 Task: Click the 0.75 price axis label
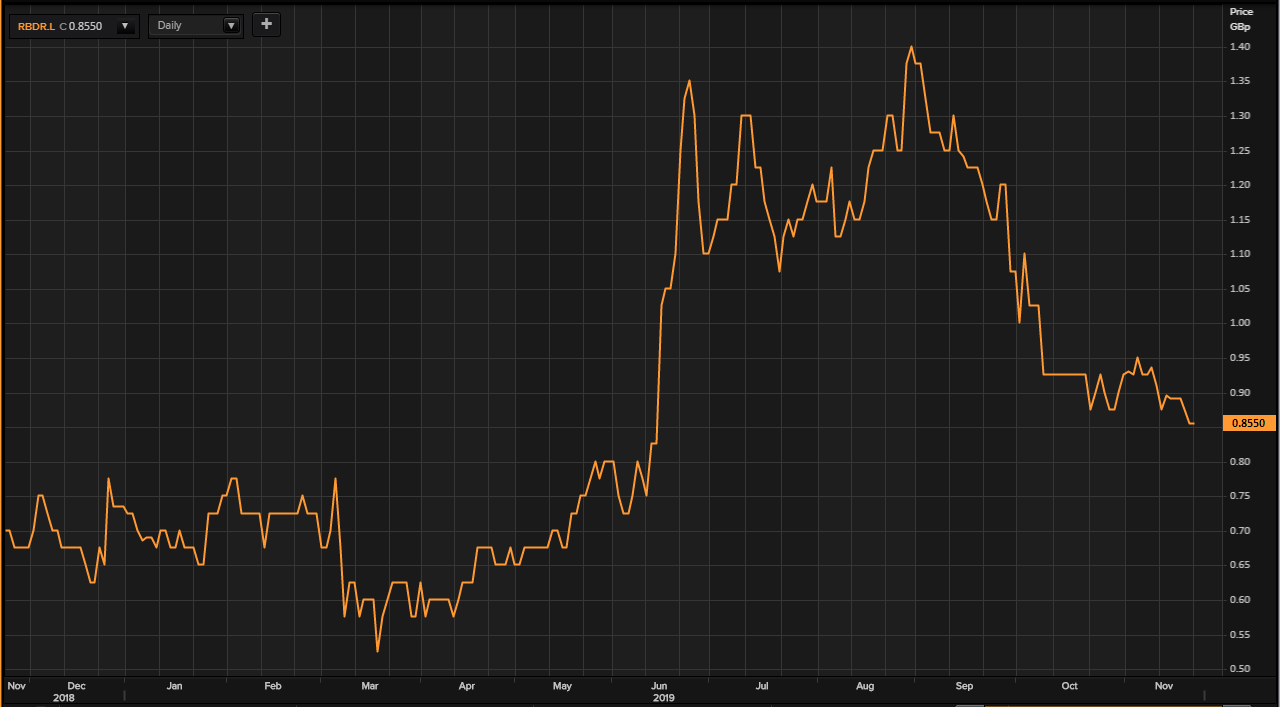pyautogui.click(x=1241, y=496)
